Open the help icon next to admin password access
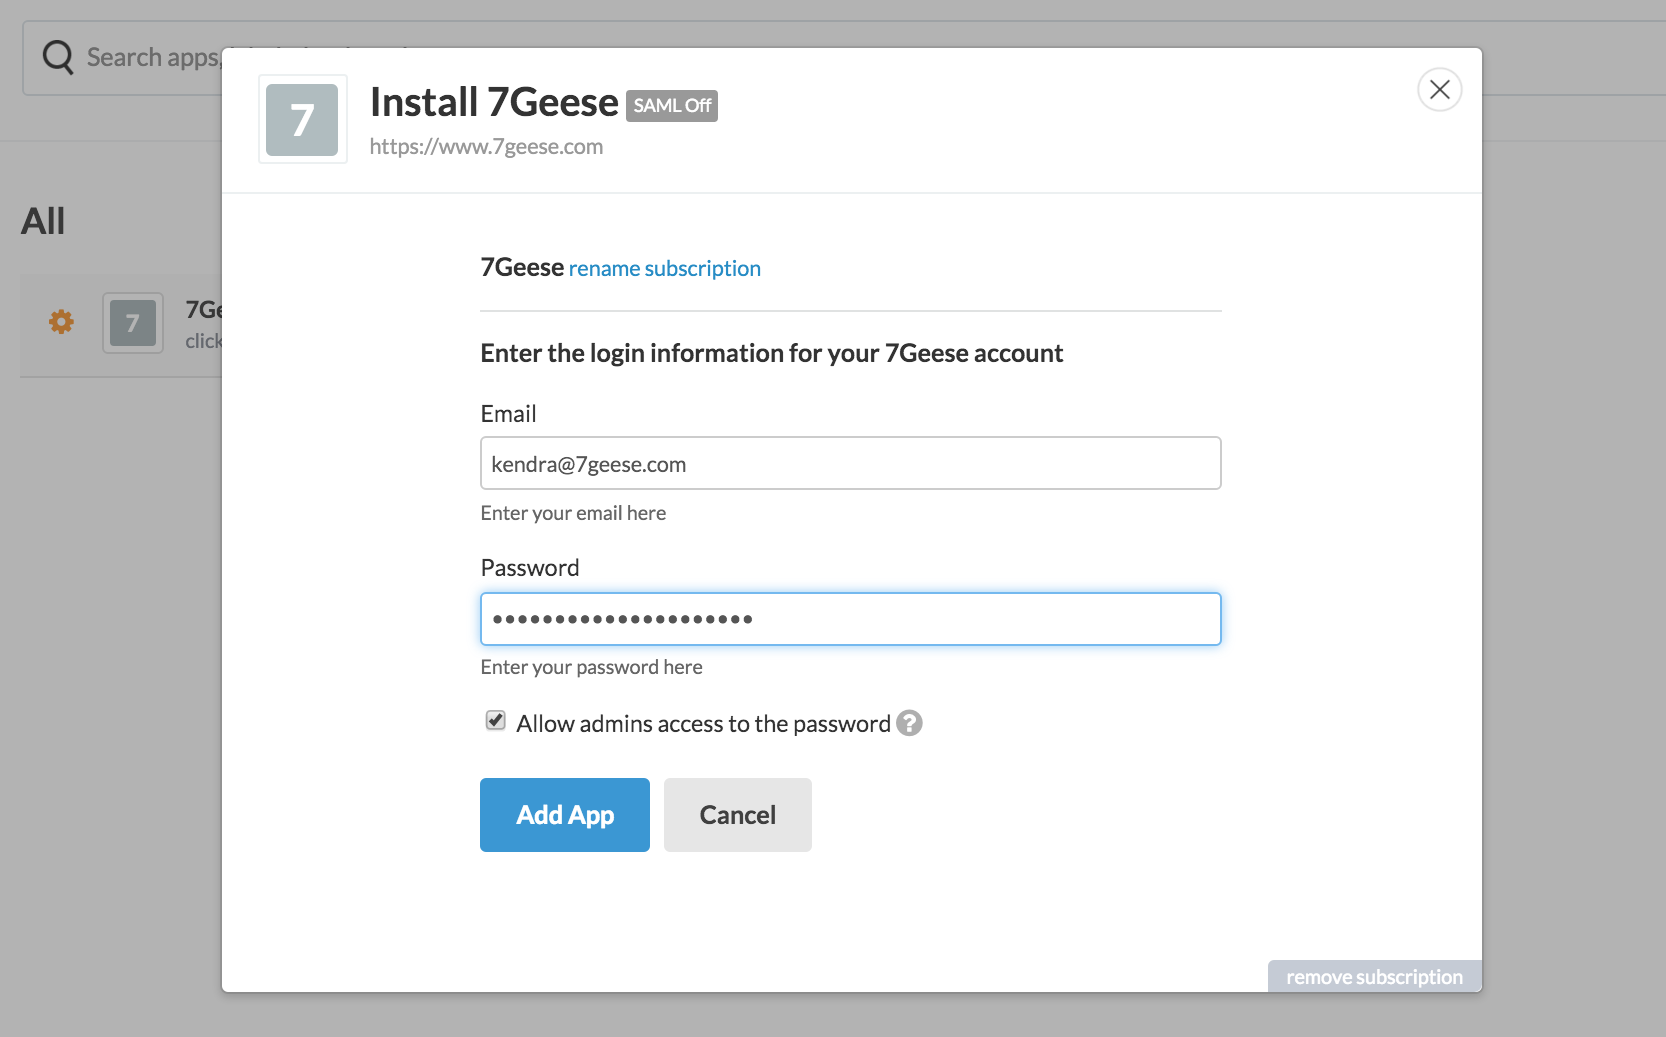Image resolution: width=1666 pixels, height=1037 pixels. 909,723
